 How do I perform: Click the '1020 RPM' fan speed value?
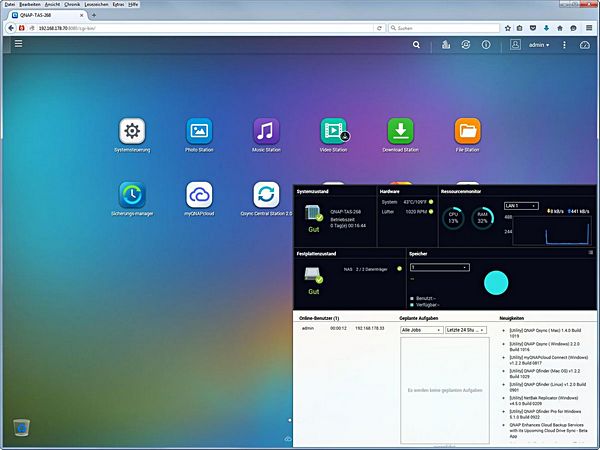[416, 211]
